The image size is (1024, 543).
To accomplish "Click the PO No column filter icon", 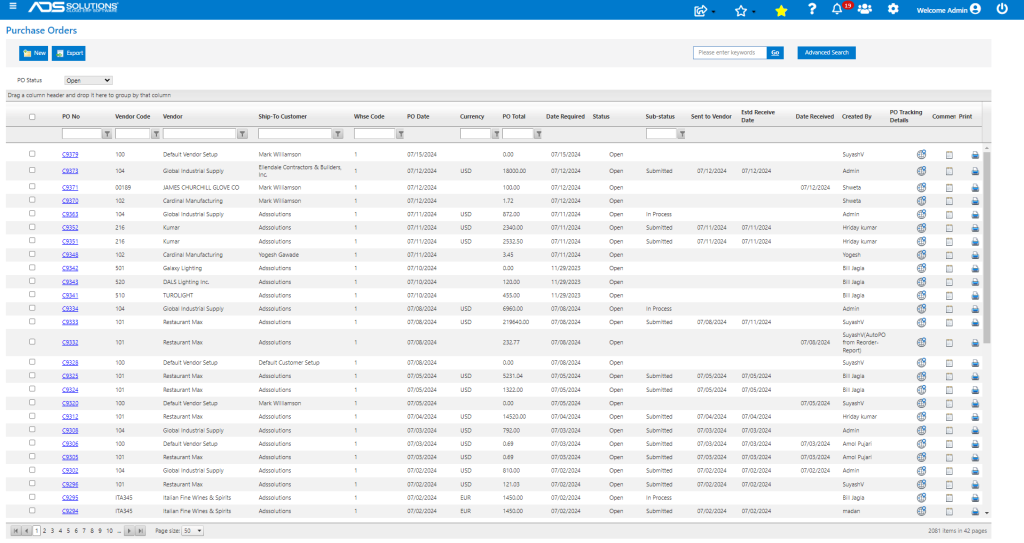I will [107, 134].
